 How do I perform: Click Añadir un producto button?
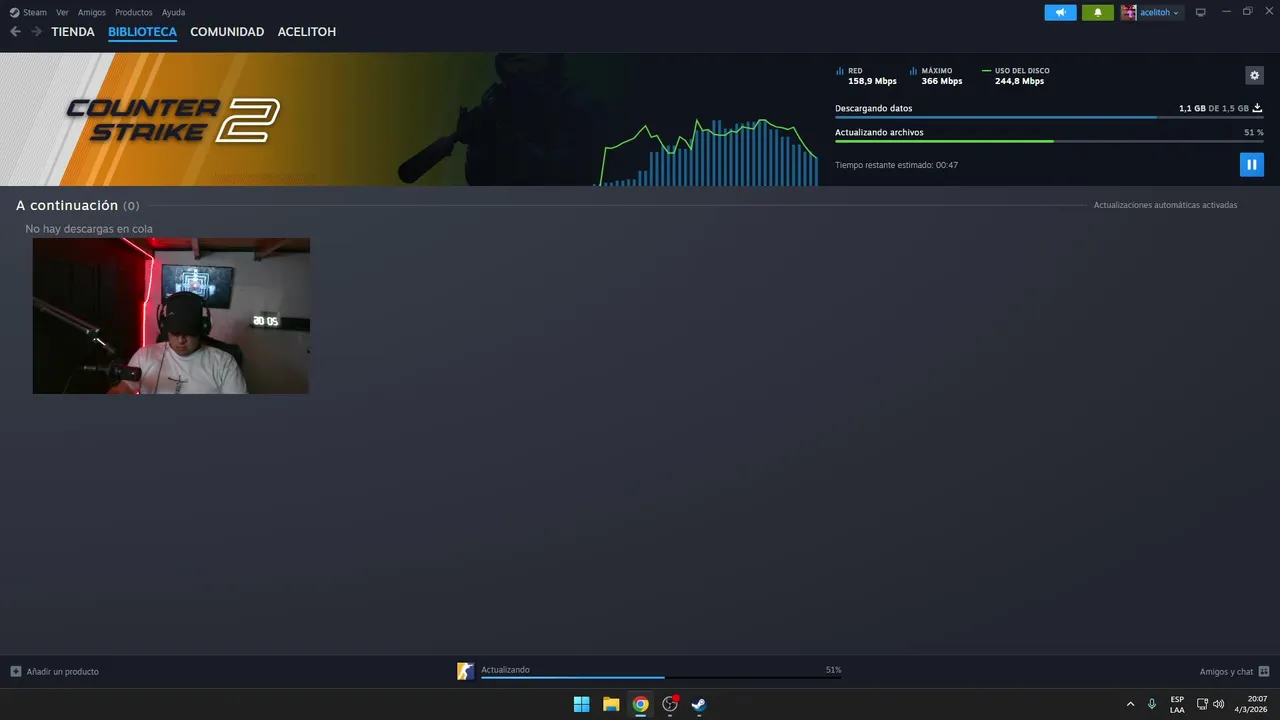point(54,671)
